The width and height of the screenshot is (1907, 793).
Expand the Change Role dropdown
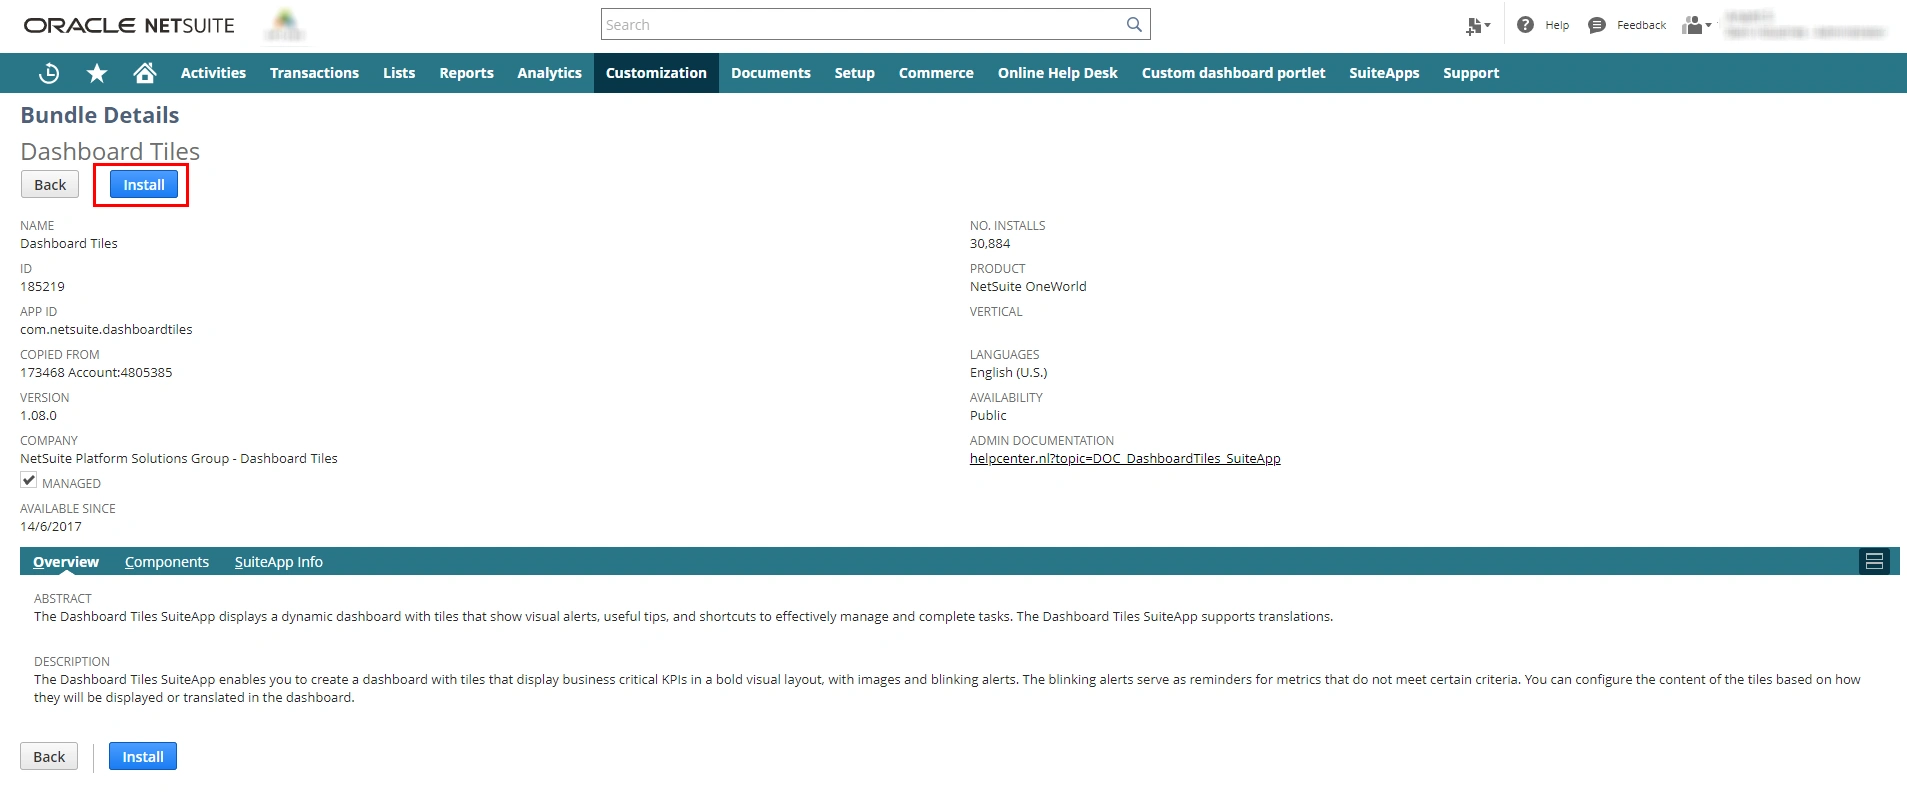(x=1697, y=25)
